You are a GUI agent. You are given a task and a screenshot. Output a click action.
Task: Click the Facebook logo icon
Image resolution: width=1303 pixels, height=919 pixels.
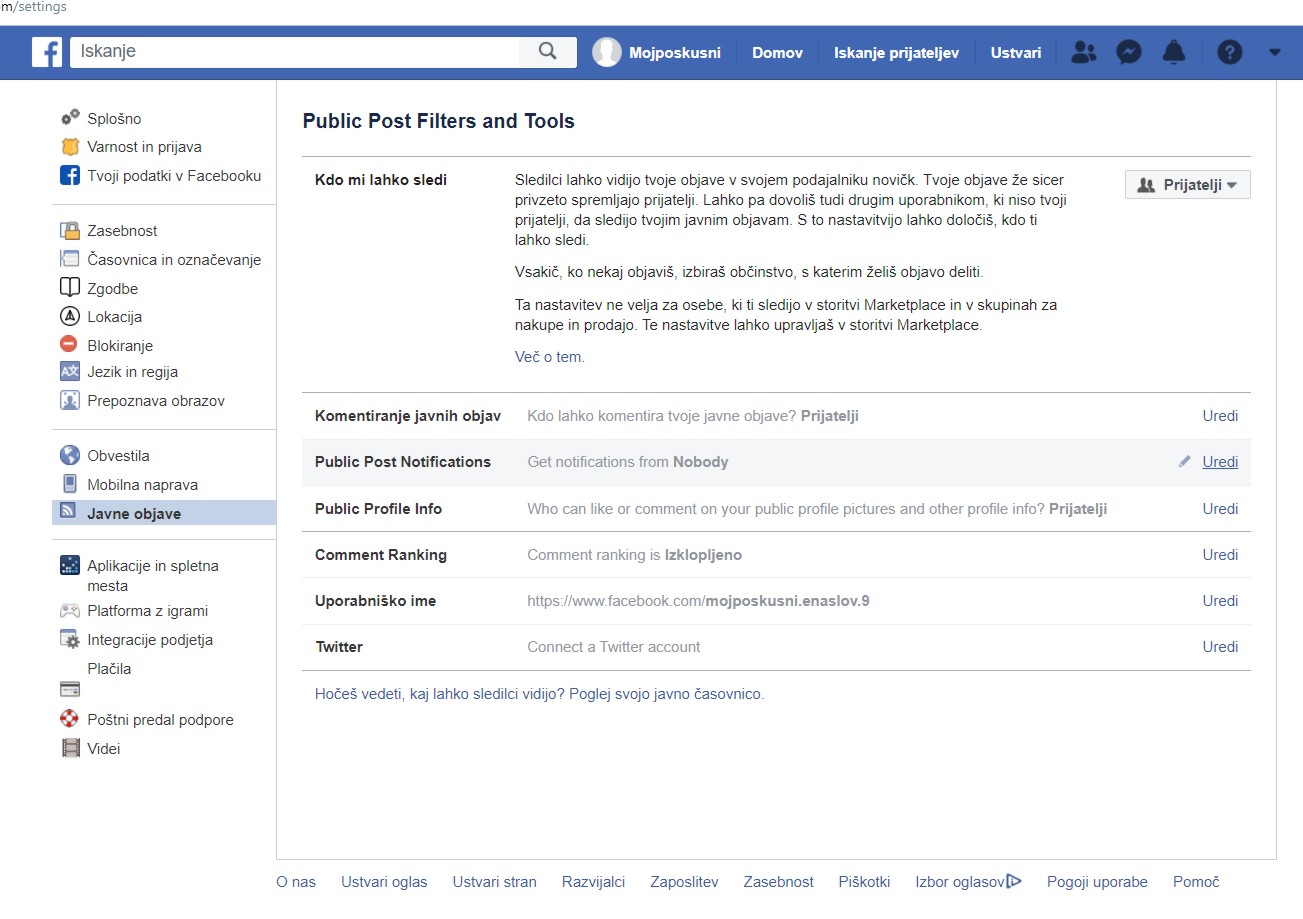coord(46,52)
